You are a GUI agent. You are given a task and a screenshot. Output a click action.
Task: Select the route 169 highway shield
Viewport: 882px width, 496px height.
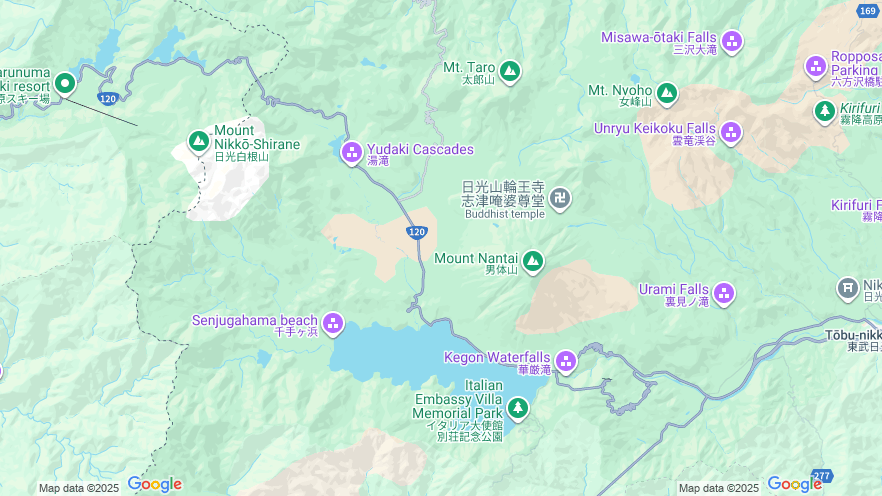tap(868, 11)
